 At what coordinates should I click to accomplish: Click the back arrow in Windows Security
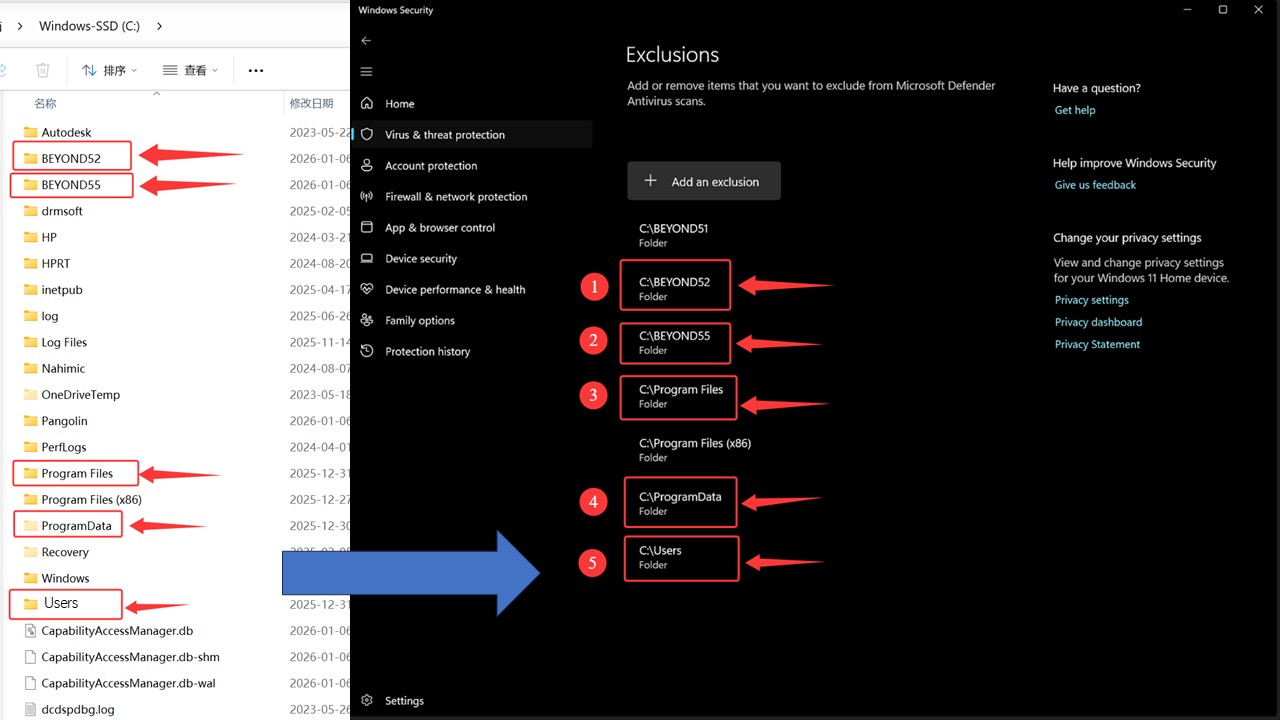[366, 41]
